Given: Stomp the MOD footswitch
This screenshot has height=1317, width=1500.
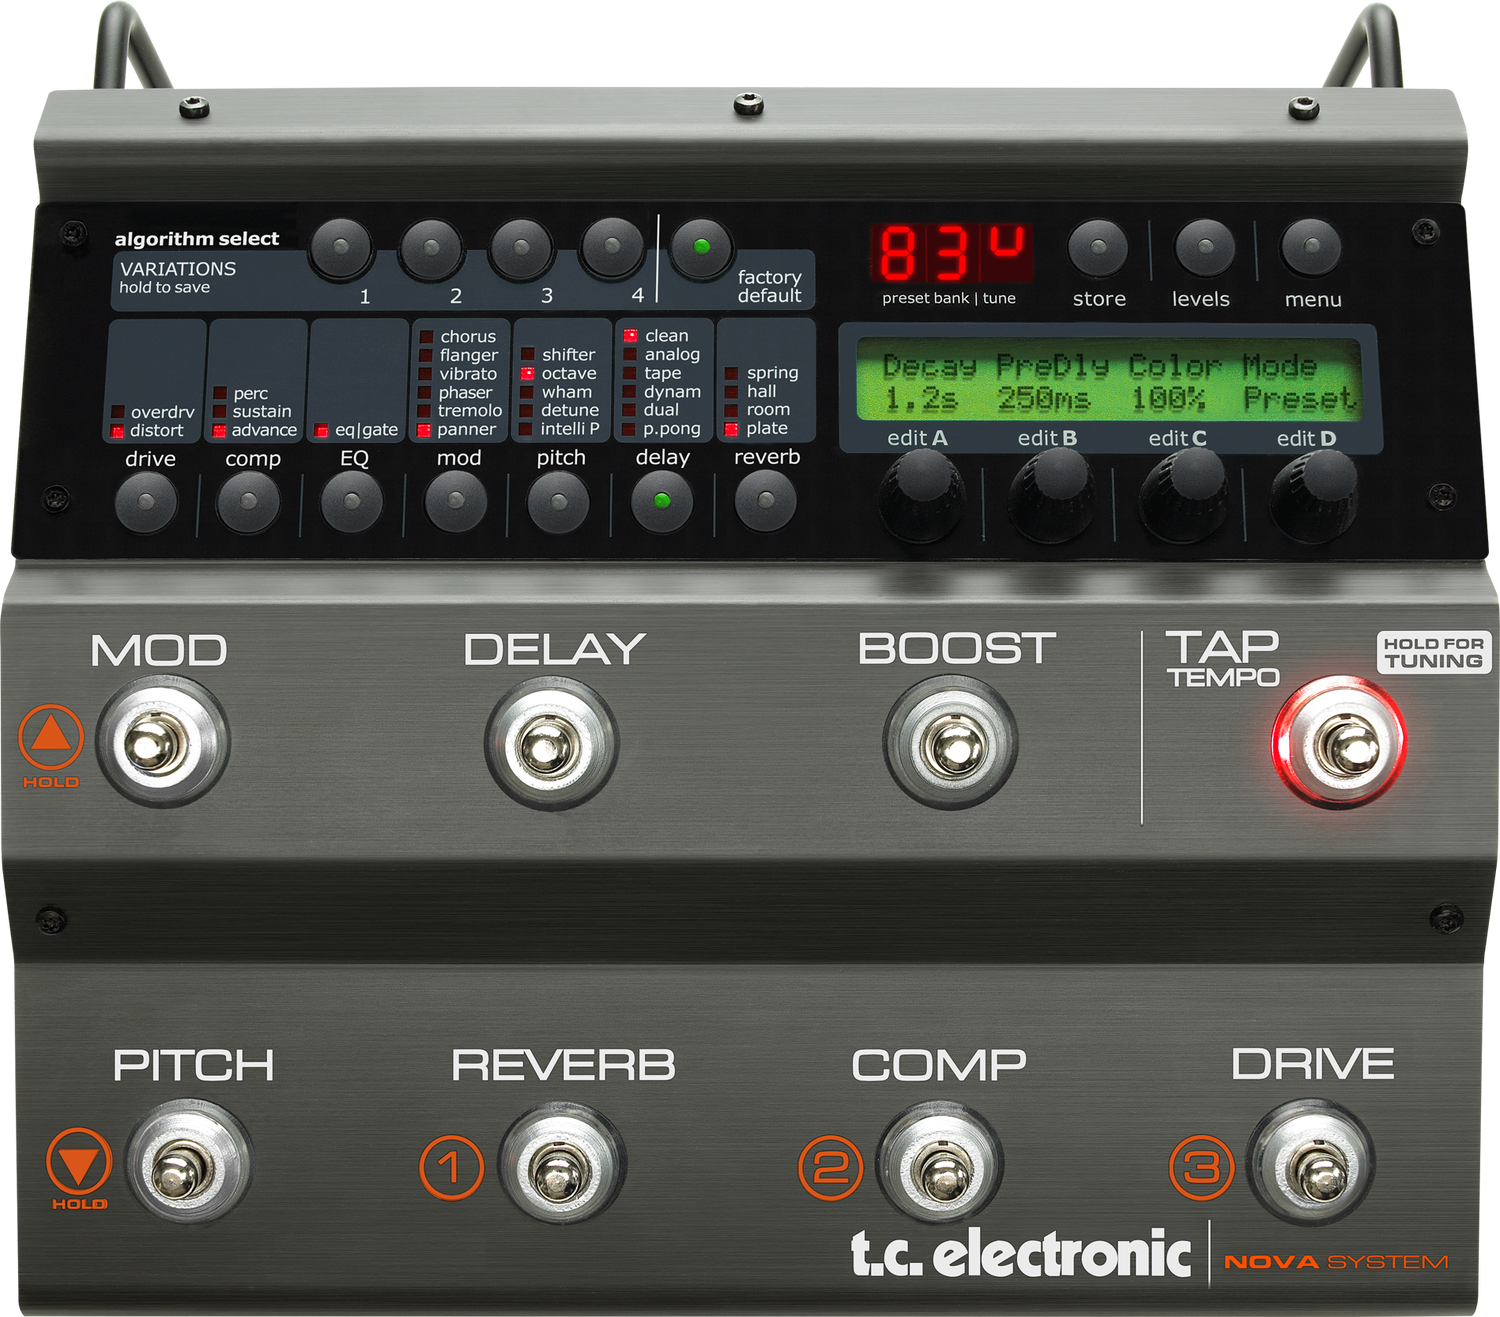Looking at the screenshot, I should 163,743.
